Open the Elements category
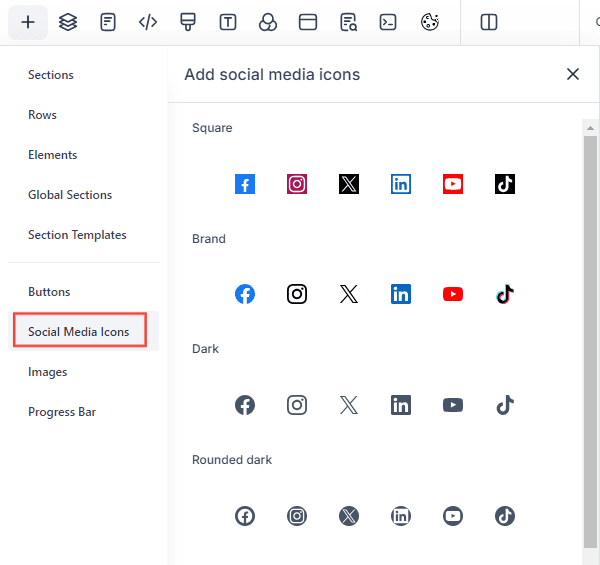This screenshot has height=565, width=600. pyautogui.click(x=53, y=155)
